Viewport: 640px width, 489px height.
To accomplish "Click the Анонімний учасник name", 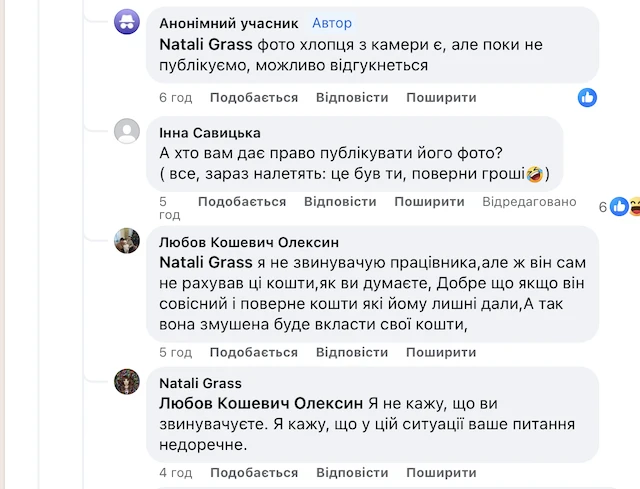I will (229, 23).
